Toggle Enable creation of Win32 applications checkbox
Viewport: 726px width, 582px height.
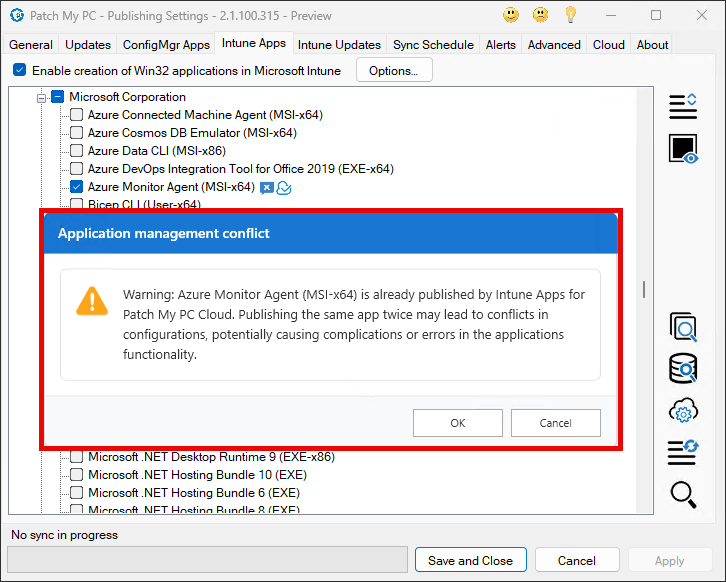[x=19, y=71]
